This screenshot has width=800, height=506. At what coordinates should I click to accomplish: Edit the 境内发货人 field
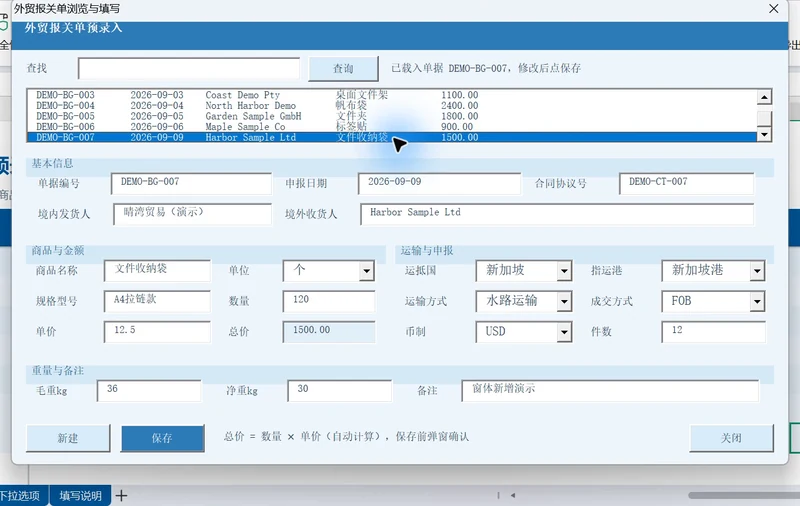[x=192, y=214]
